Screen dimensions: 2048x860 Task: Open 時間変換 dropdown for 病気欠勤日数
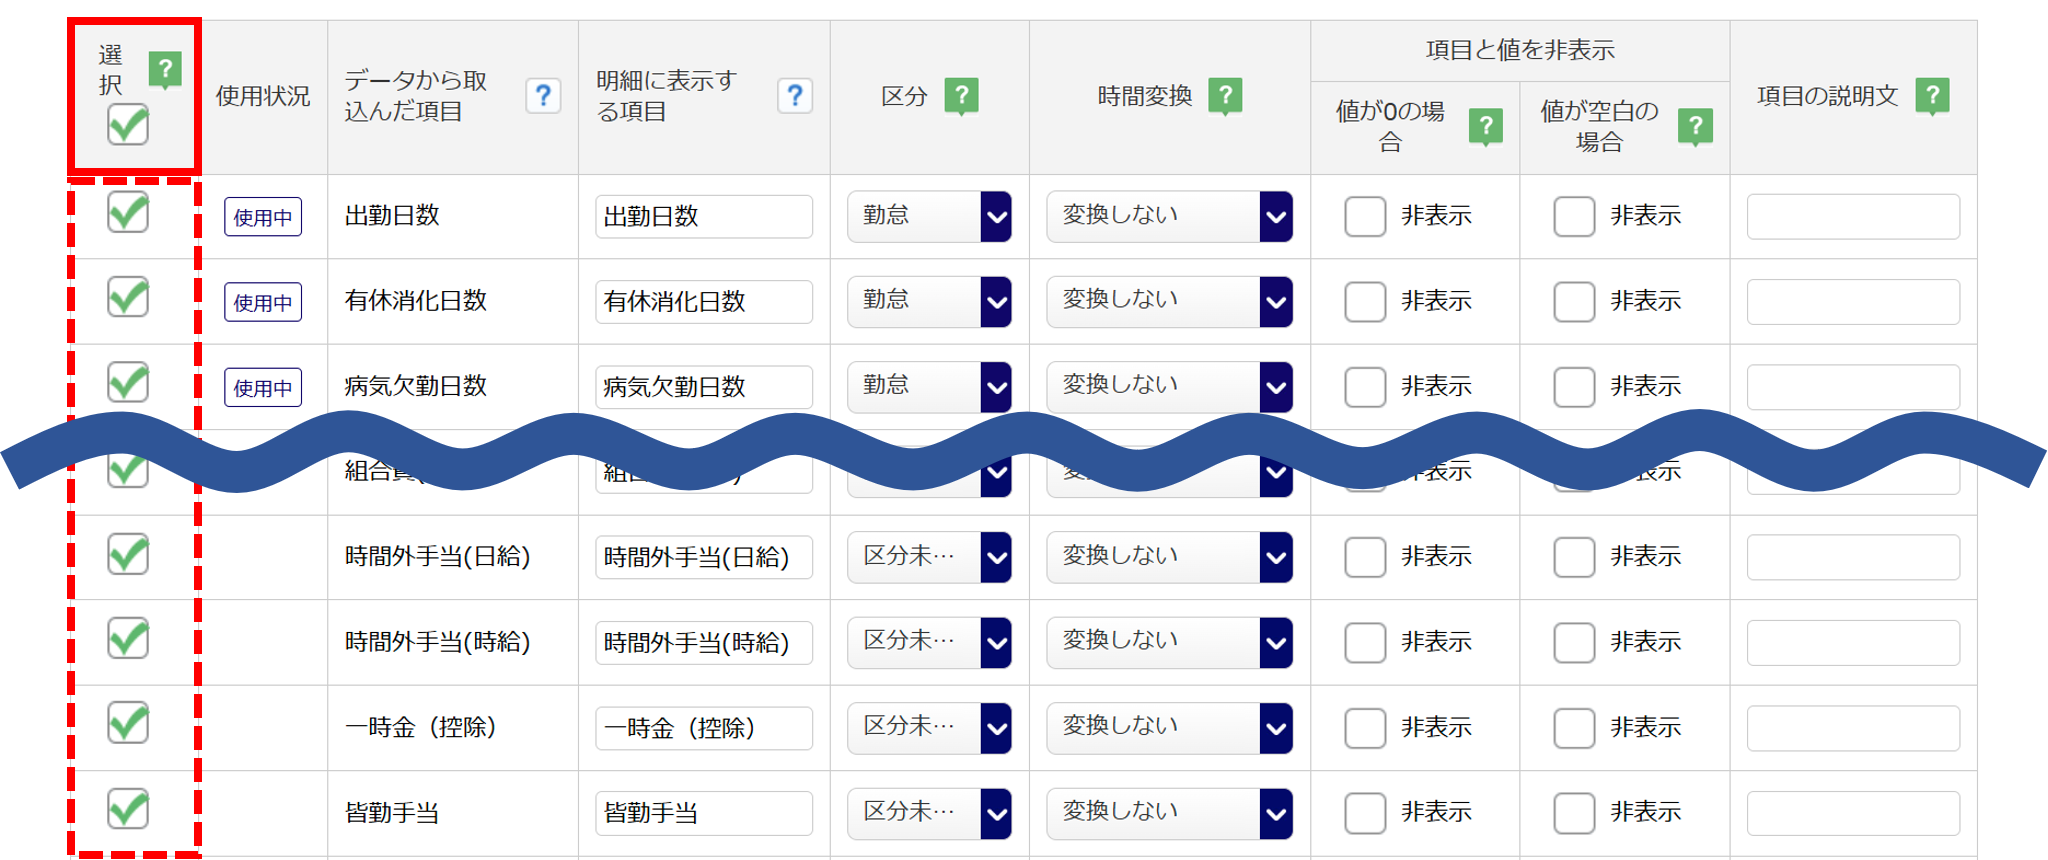(x=1170, y=386)
